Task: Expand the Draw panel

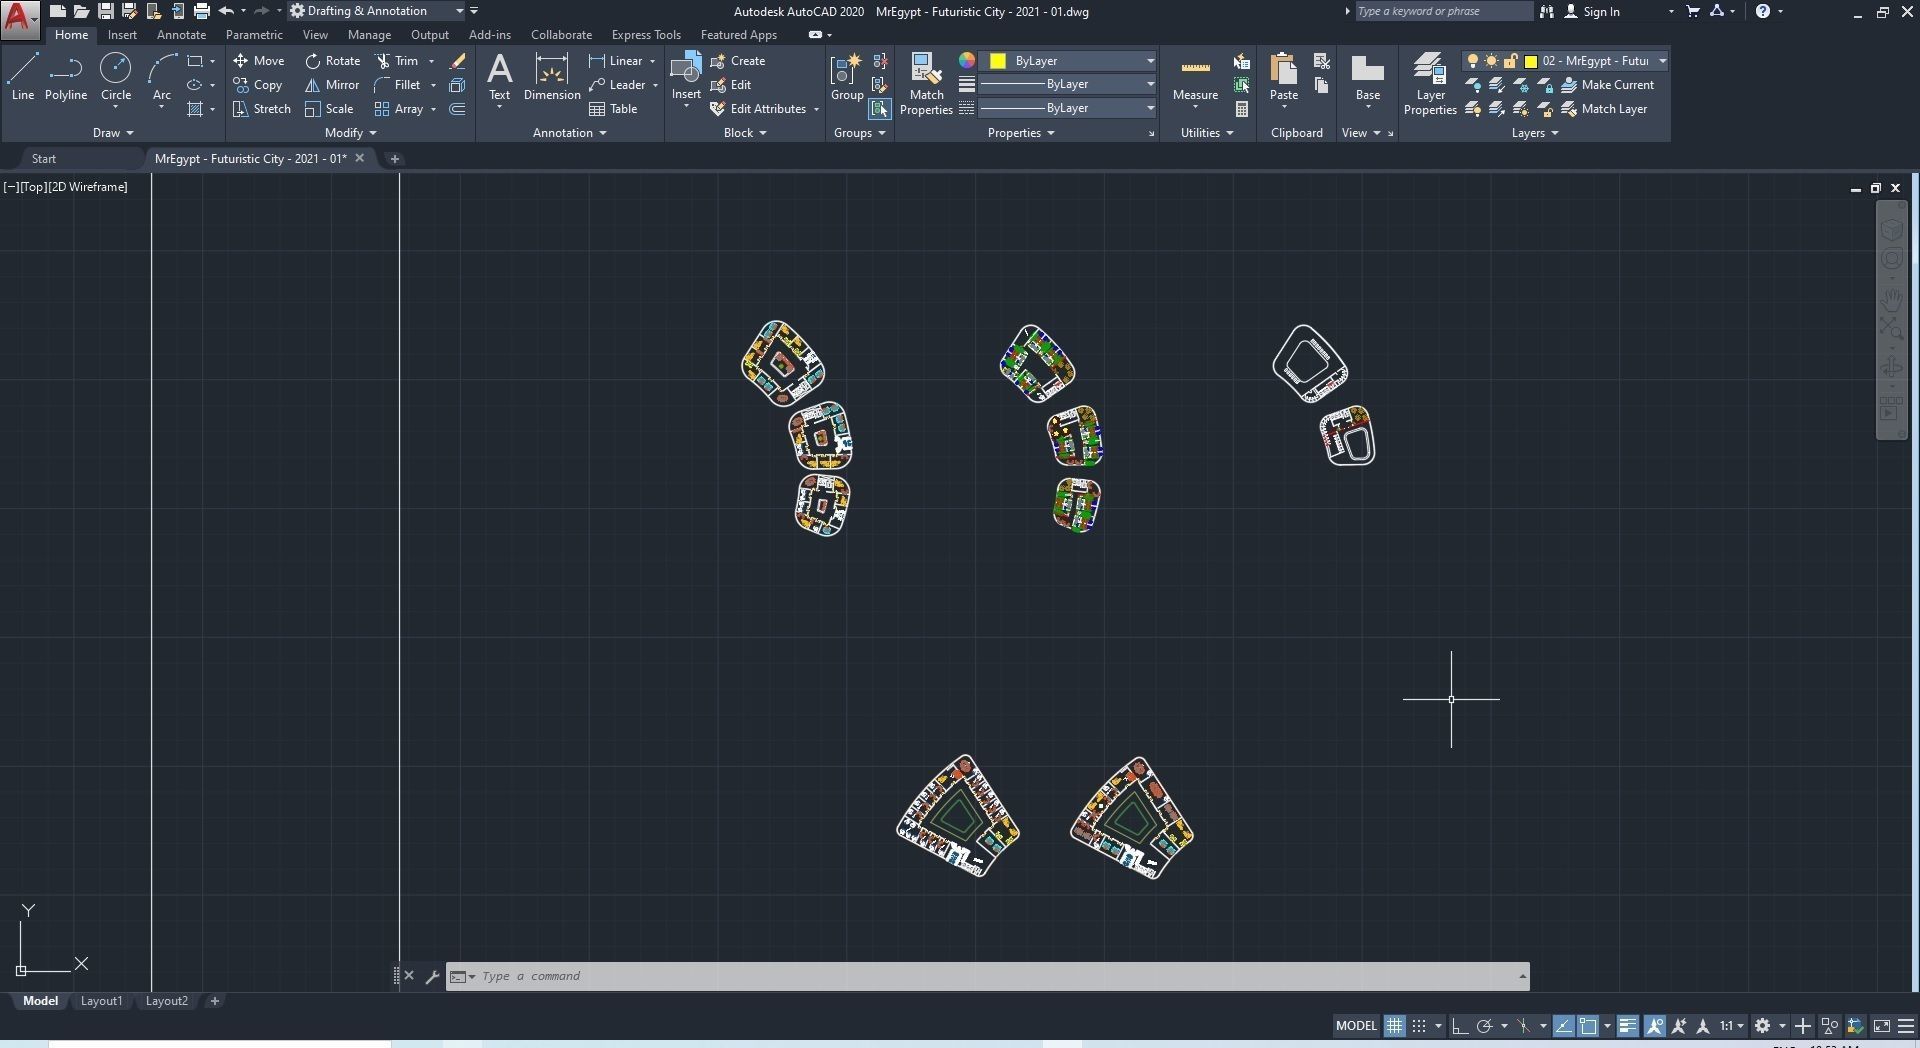Action: (x=113, y=133)
